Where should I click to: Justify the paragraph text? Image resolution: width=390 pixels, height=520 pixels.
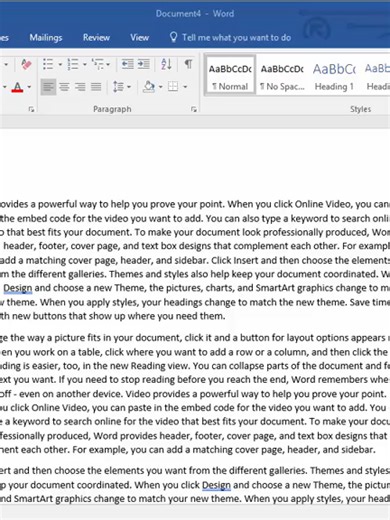pyautogui.click(x=96, y=87)
